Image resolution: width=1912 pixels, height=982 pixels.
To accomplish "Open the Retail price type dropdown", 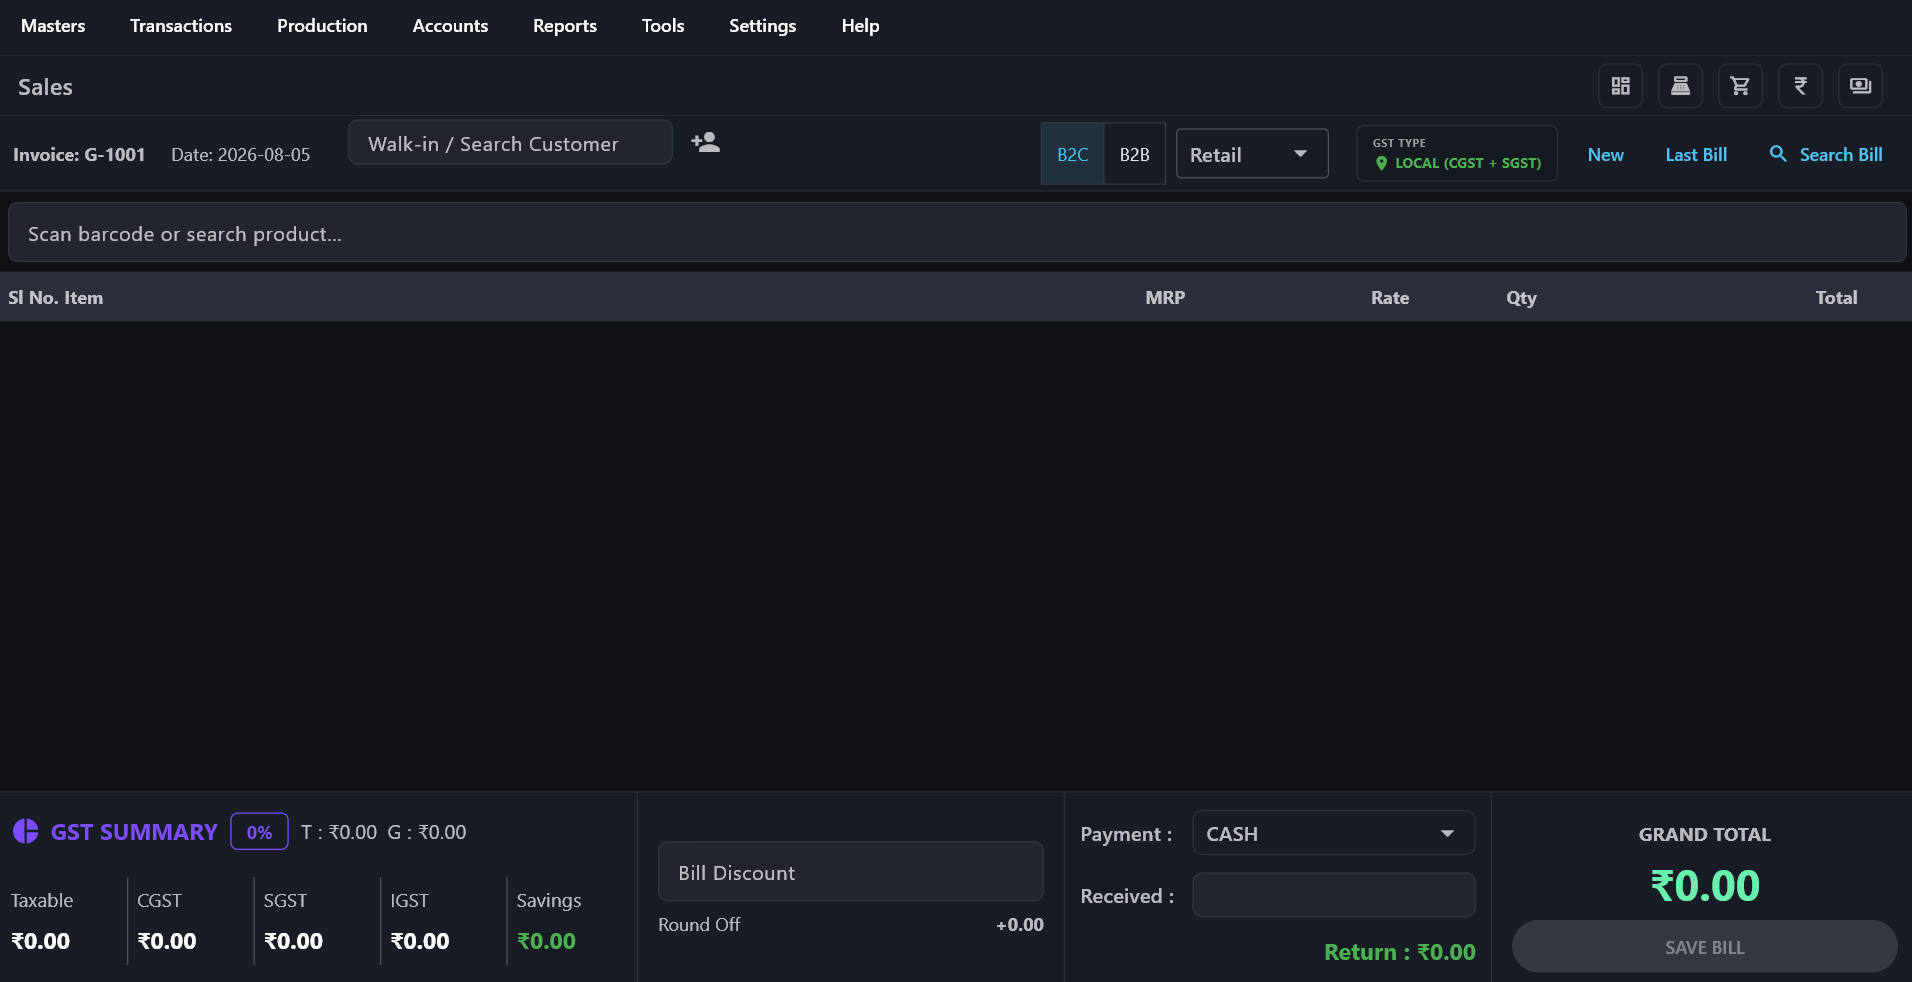I will pos(1252,154).
